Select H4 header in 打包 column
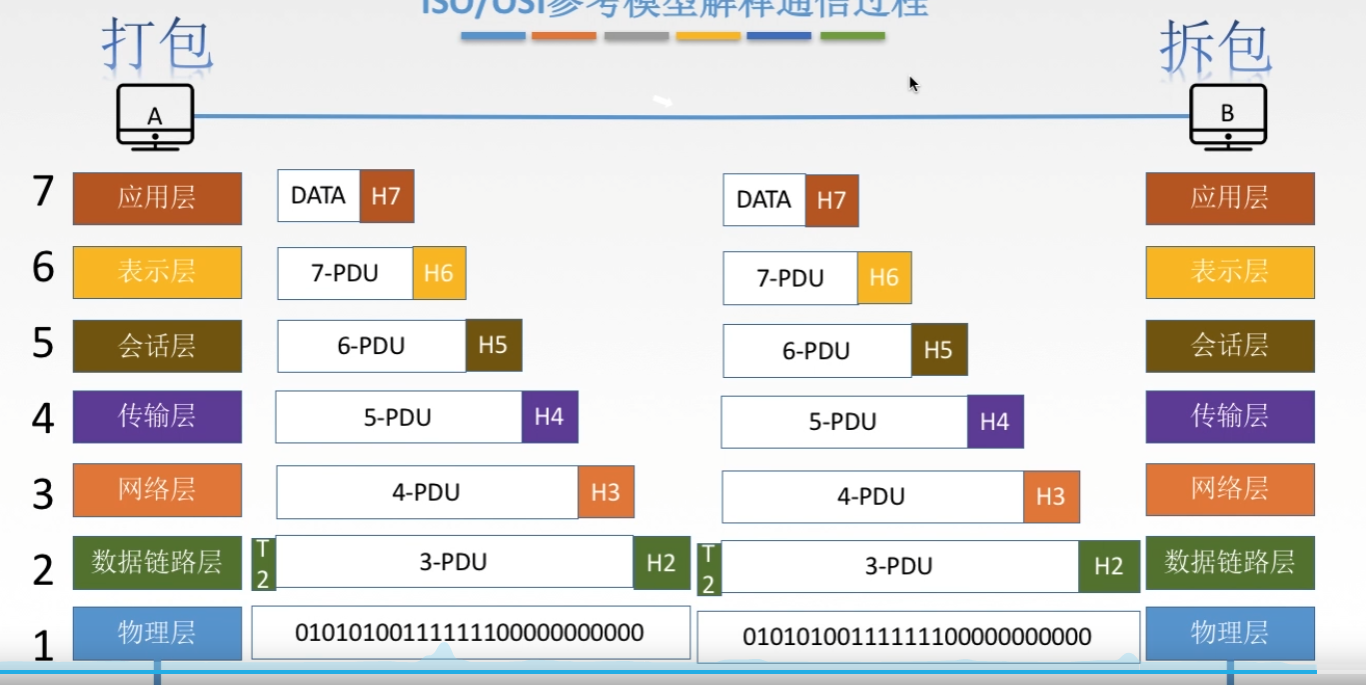Viewport: 1366px width, 685px height. tap(549, 417)
